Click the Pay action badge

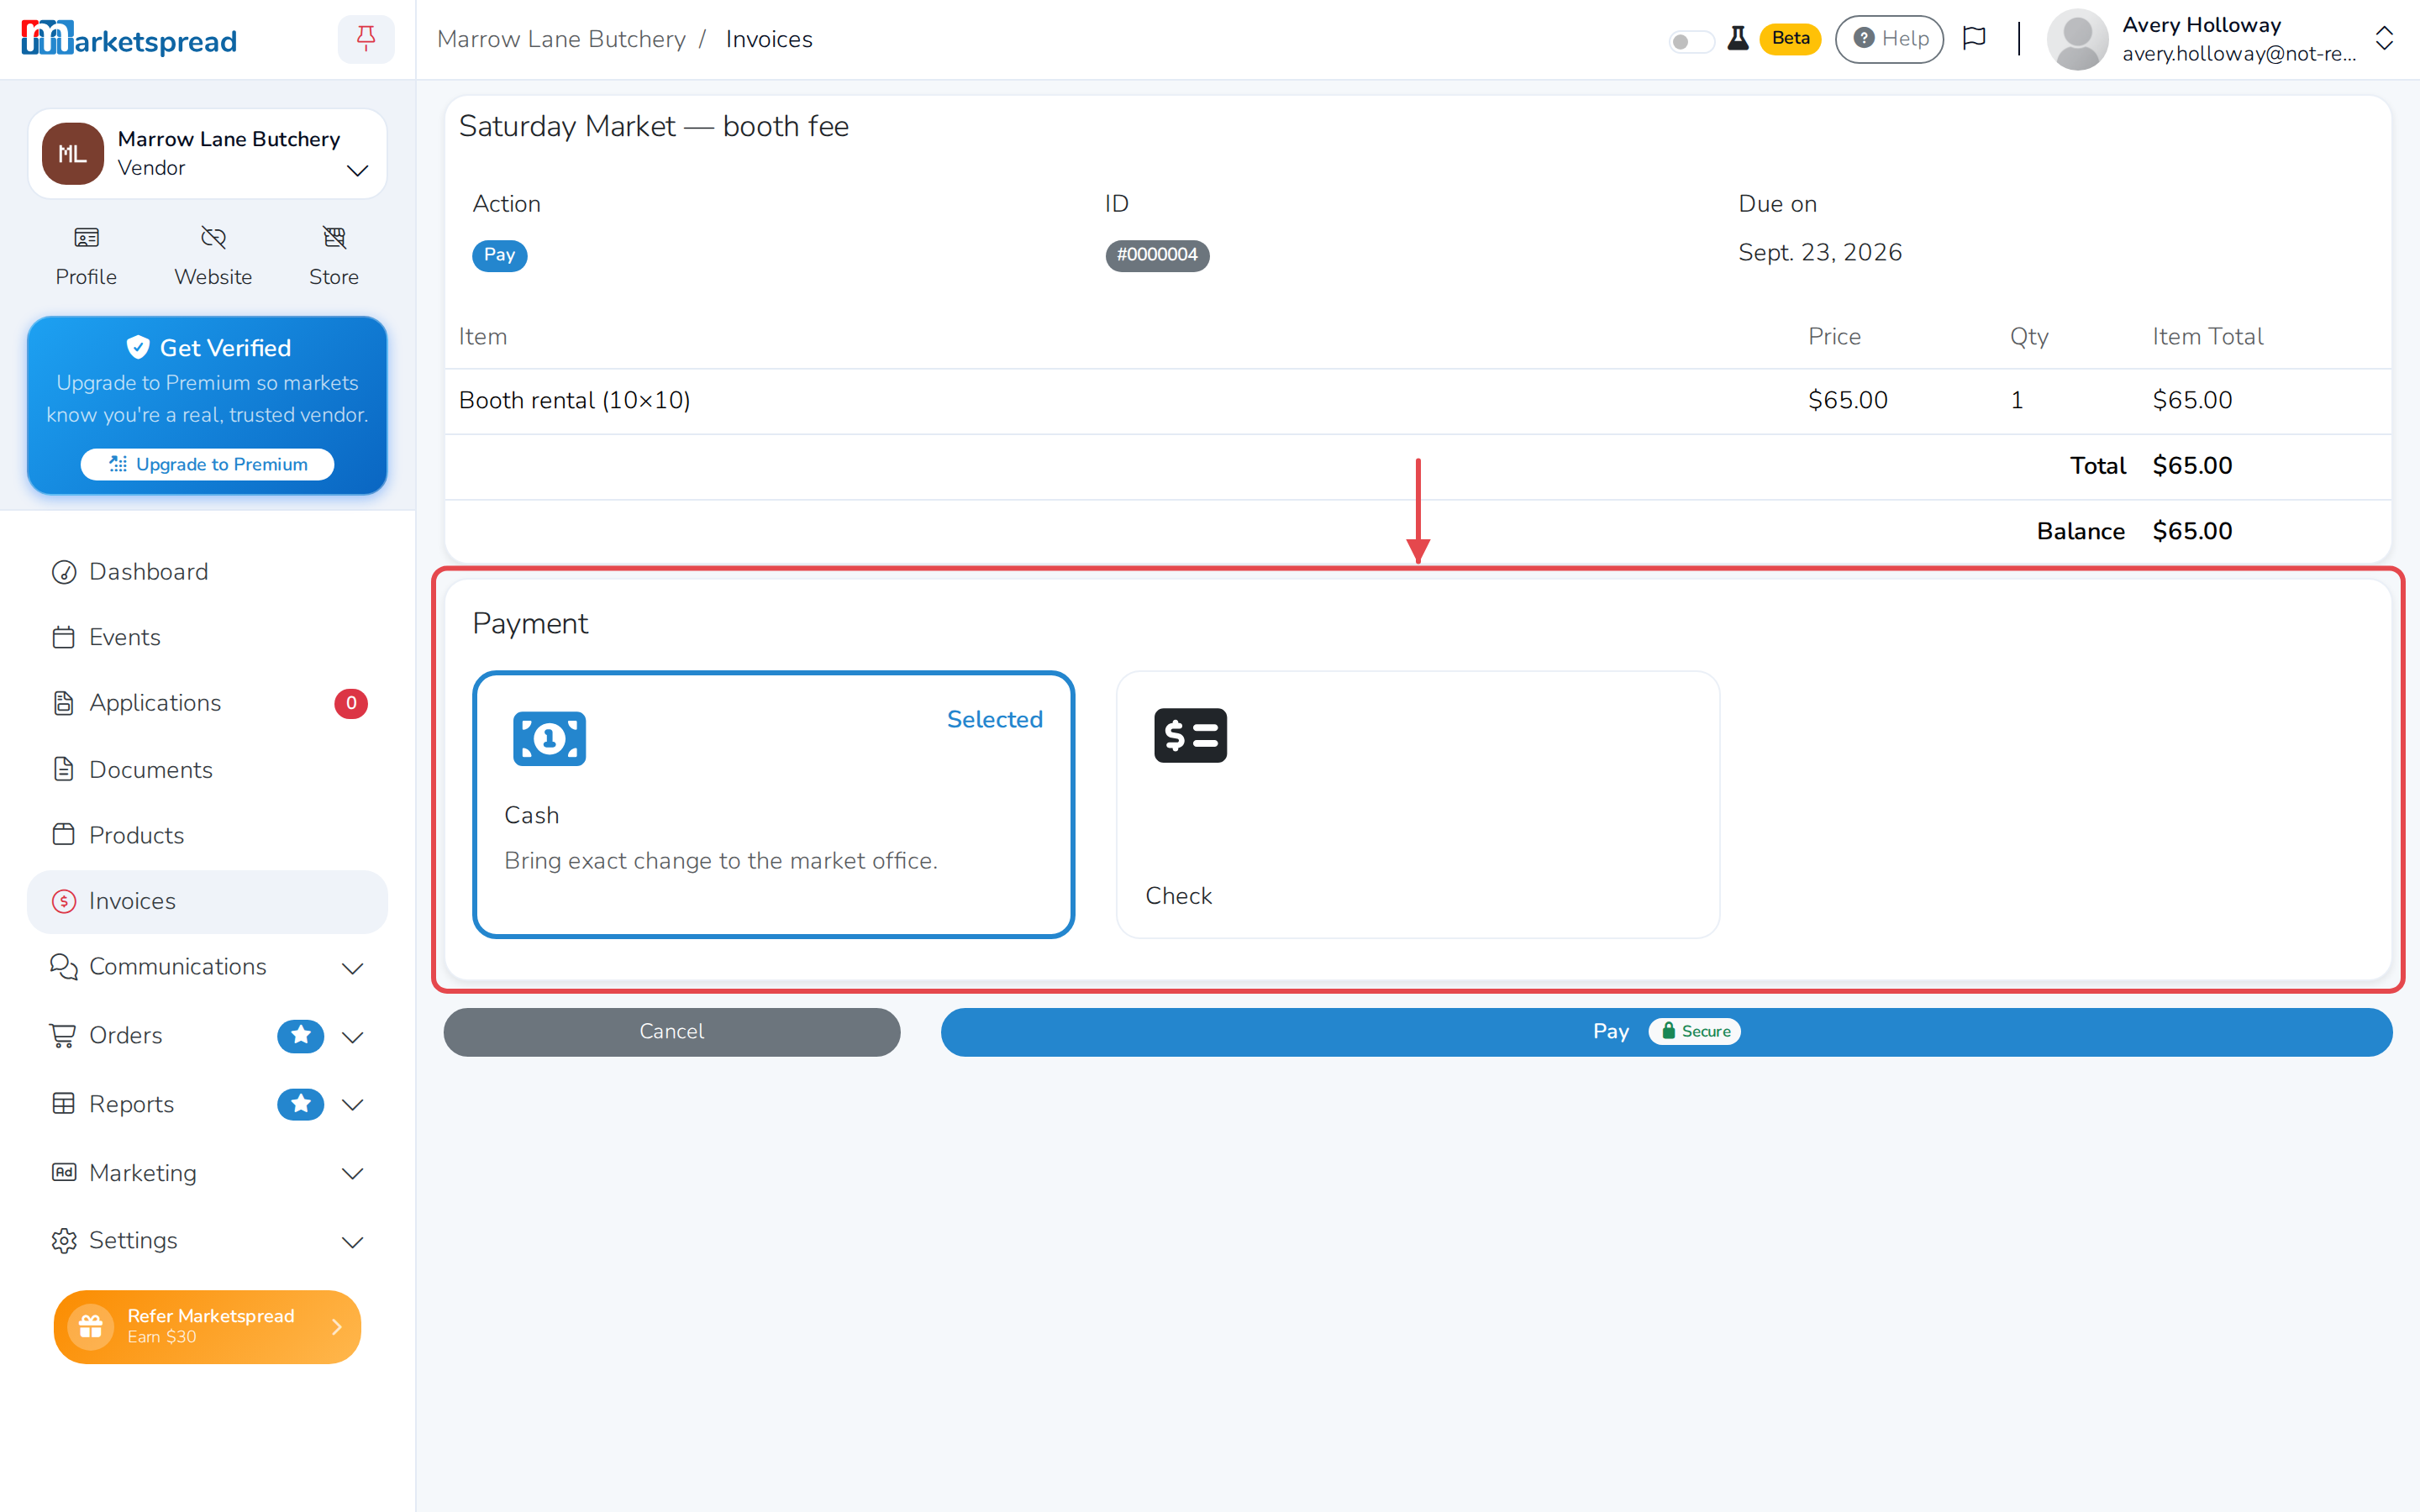coord(499,255)
